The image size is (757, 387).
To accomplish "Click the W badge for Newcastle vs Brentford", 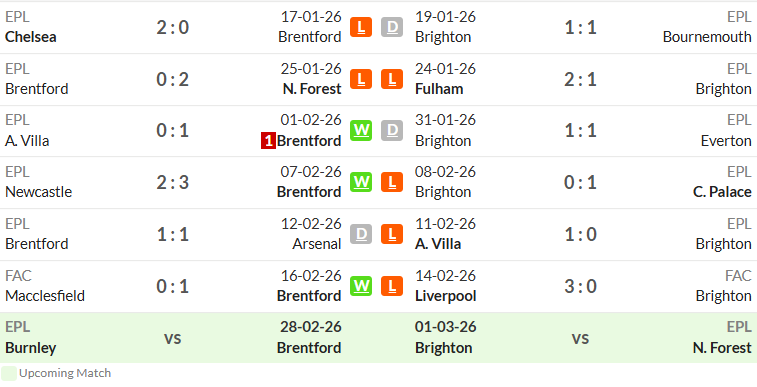I will [x=361, y=182].
